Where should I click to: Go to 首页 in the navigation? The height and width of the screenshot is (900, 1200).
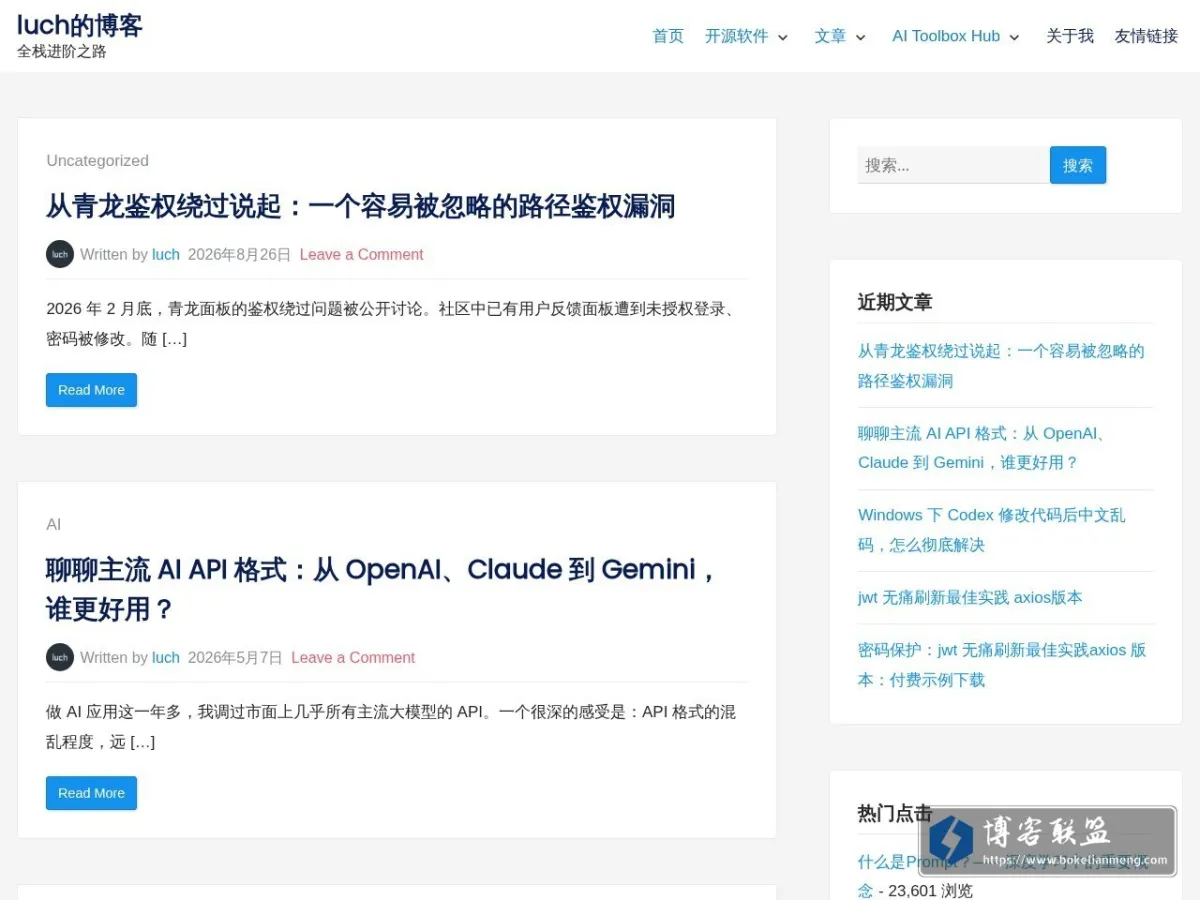668,36
